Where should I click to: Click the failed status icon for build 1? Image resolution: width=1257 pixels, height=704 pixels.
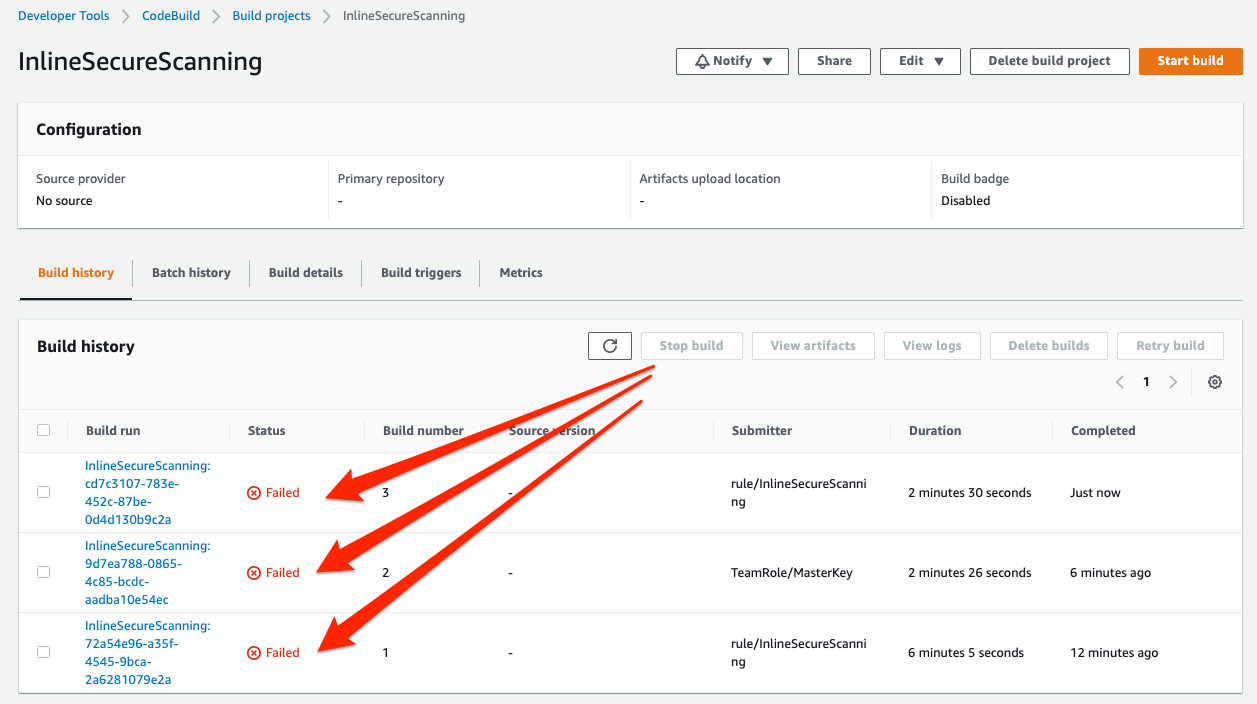[x=254, y=653]
